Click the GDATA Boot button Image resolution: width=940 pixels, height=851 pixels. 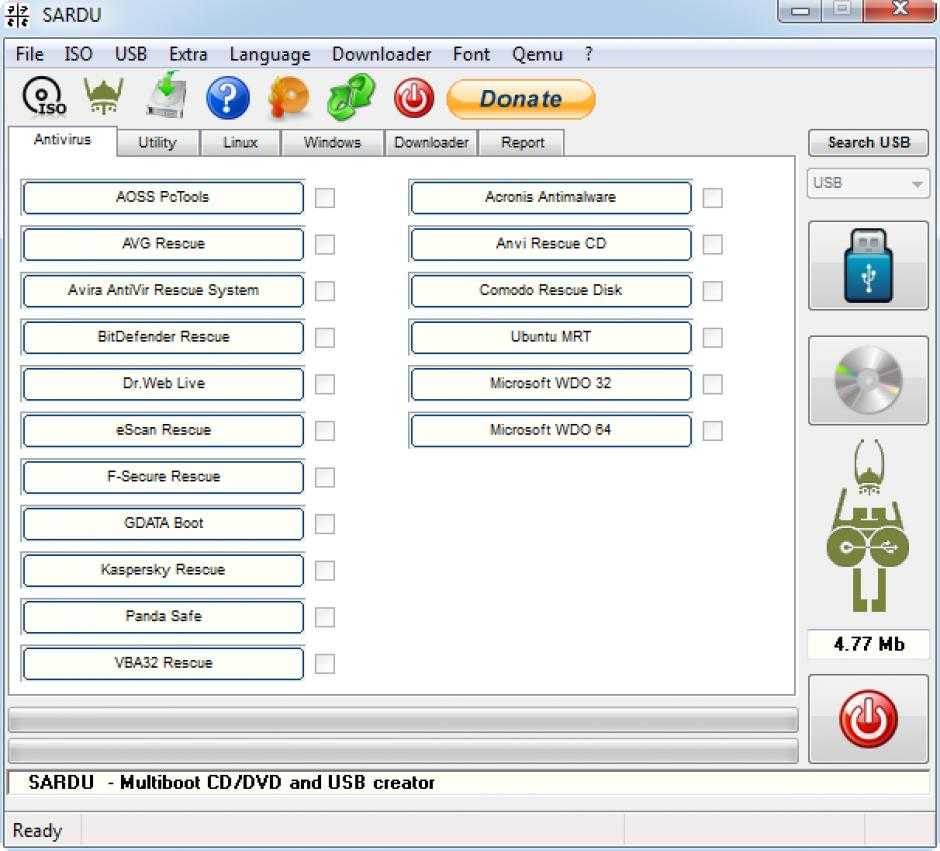coord(163,523)
